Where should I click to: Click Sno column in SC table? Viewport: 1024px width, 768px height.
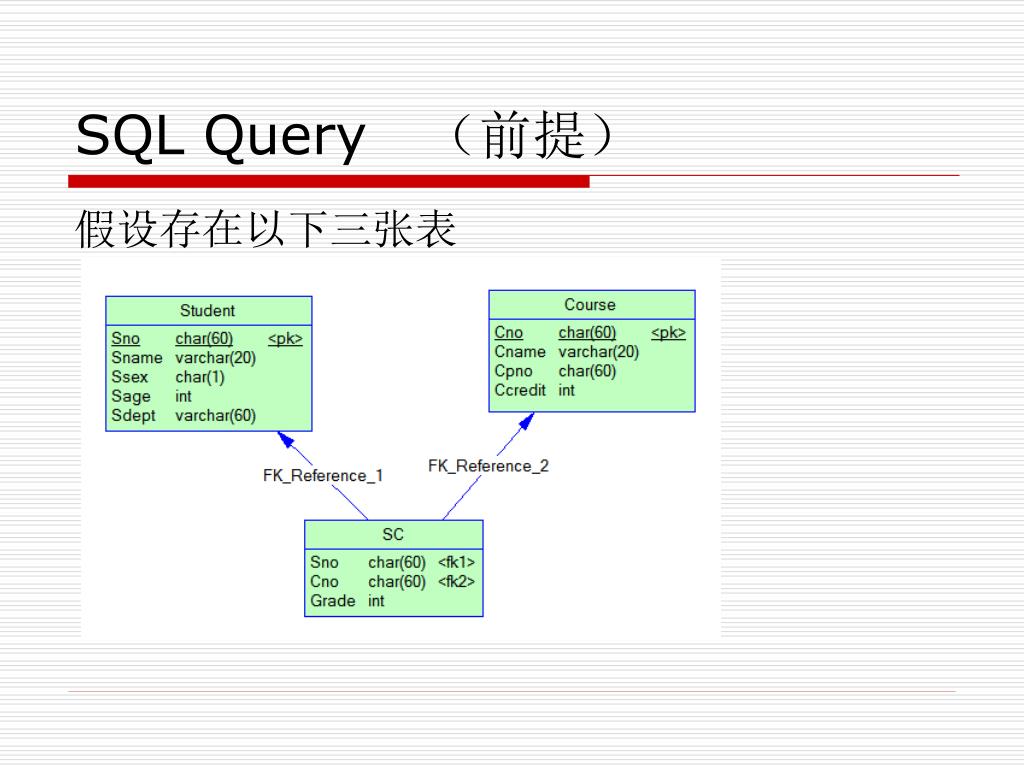pyautogui.click(x=324, y=562)
